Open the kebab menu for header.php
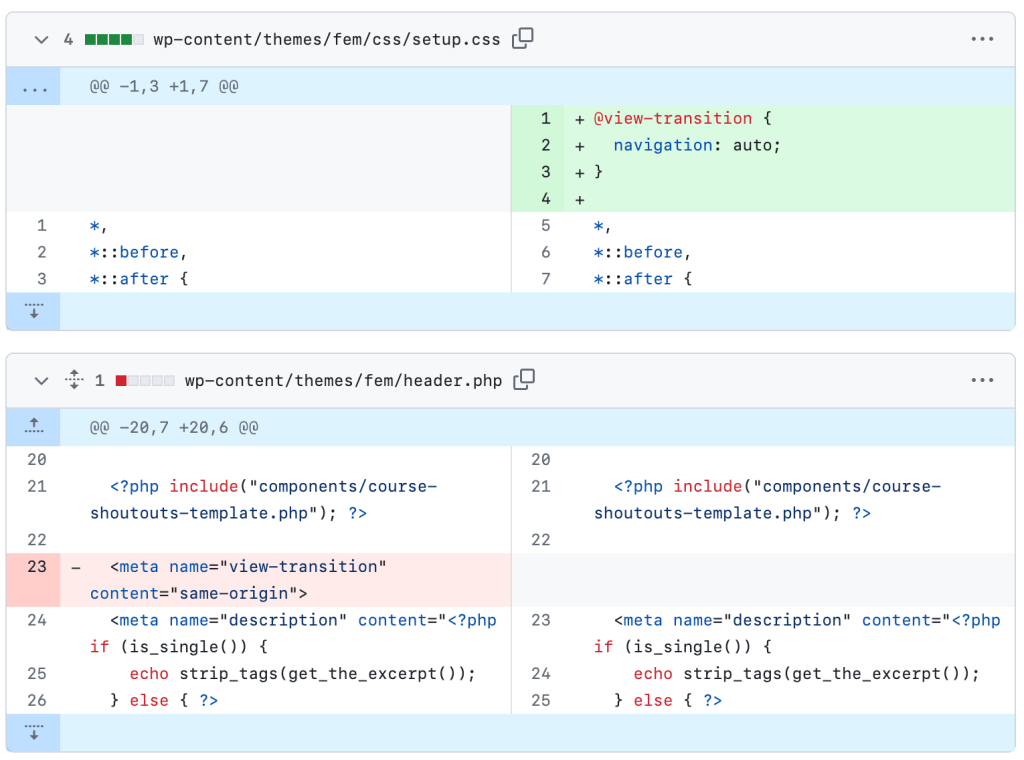This screenshot has width=1024, height=760. [x=982, y=380]
